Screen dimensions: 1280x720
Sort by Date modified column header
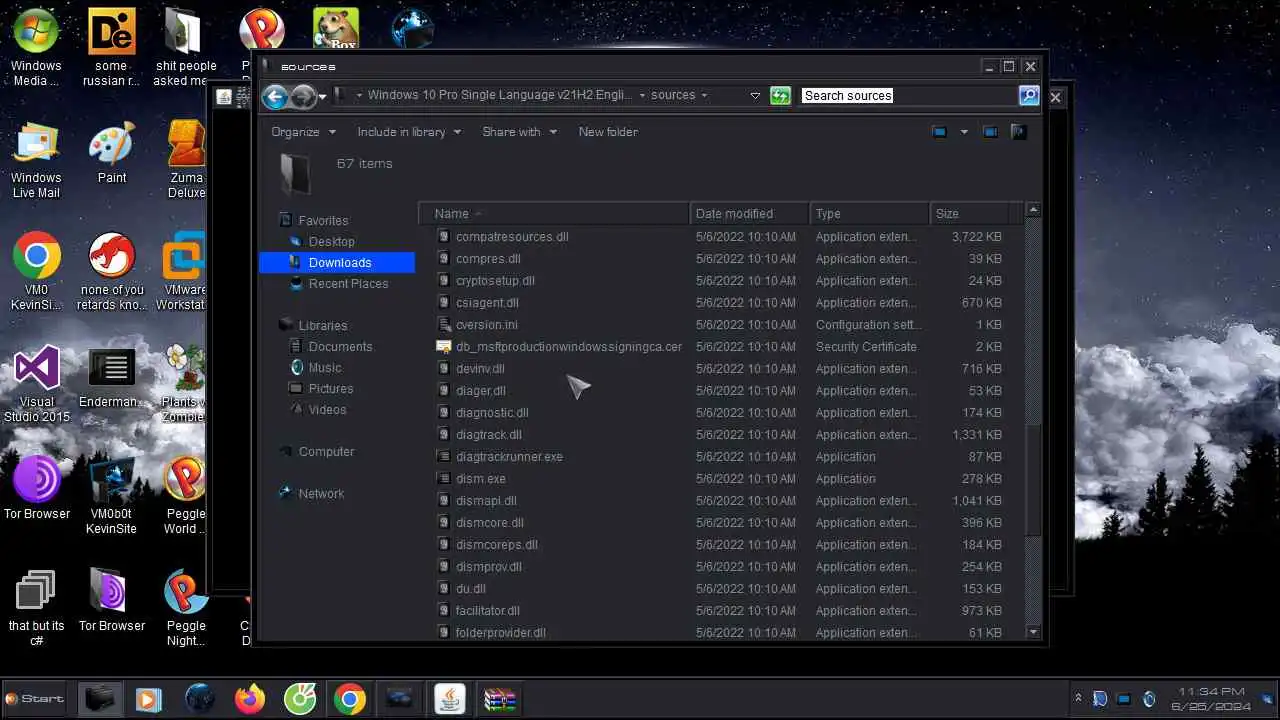click(x=750, y=214)
